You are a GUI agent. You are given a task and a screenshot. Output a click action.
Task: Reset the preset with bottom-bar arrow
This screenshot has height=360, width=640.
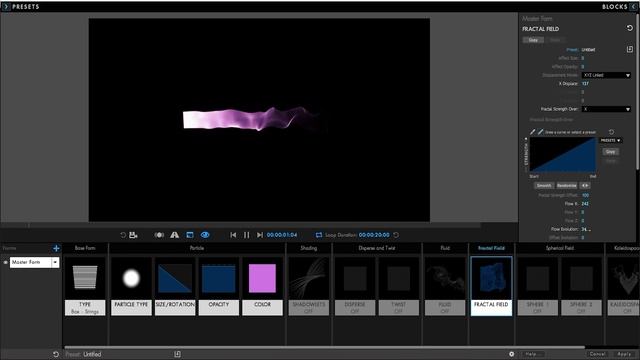56,354
